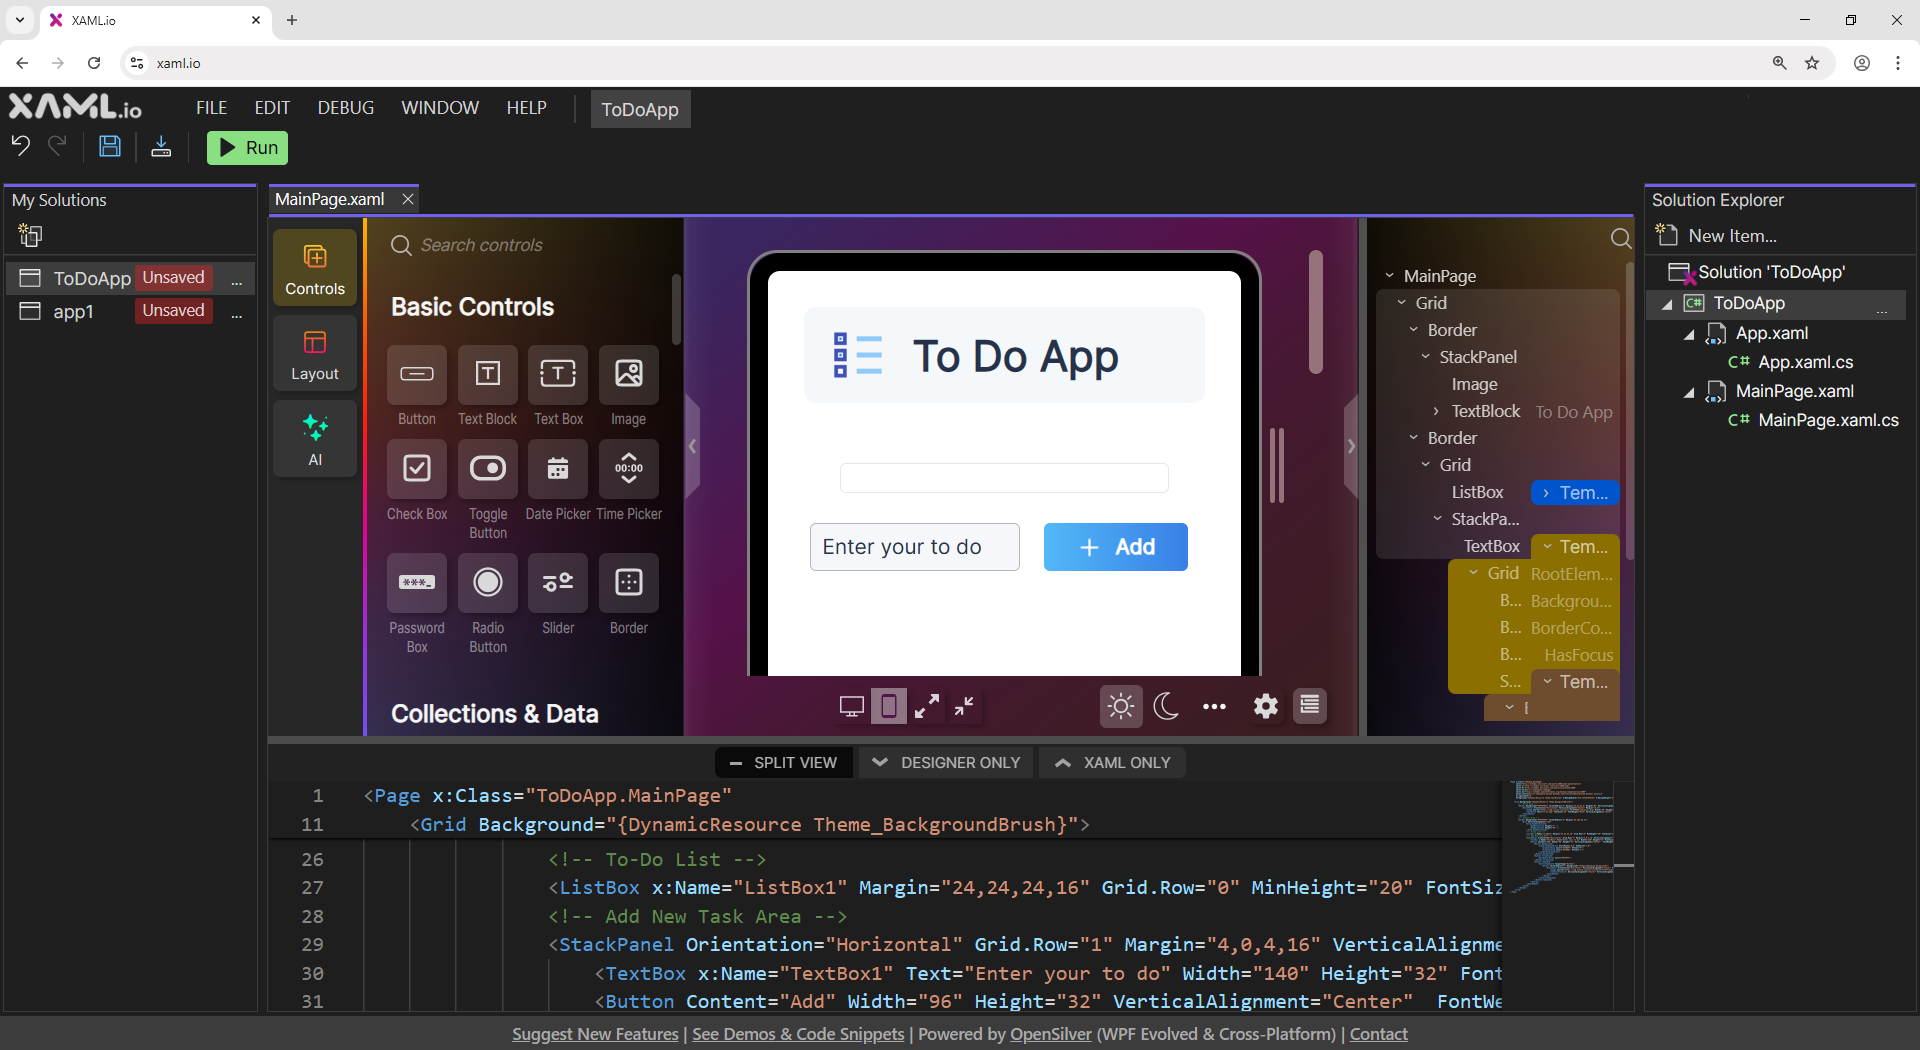Screen dimensions: 1920x1050
Task: Enable dark theme with the moon toggle
Action: point(1166,706)
